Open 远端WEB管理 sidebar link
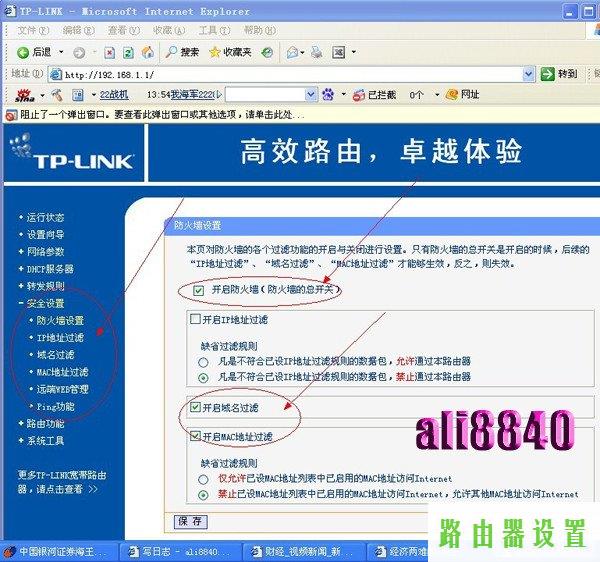 62,389
